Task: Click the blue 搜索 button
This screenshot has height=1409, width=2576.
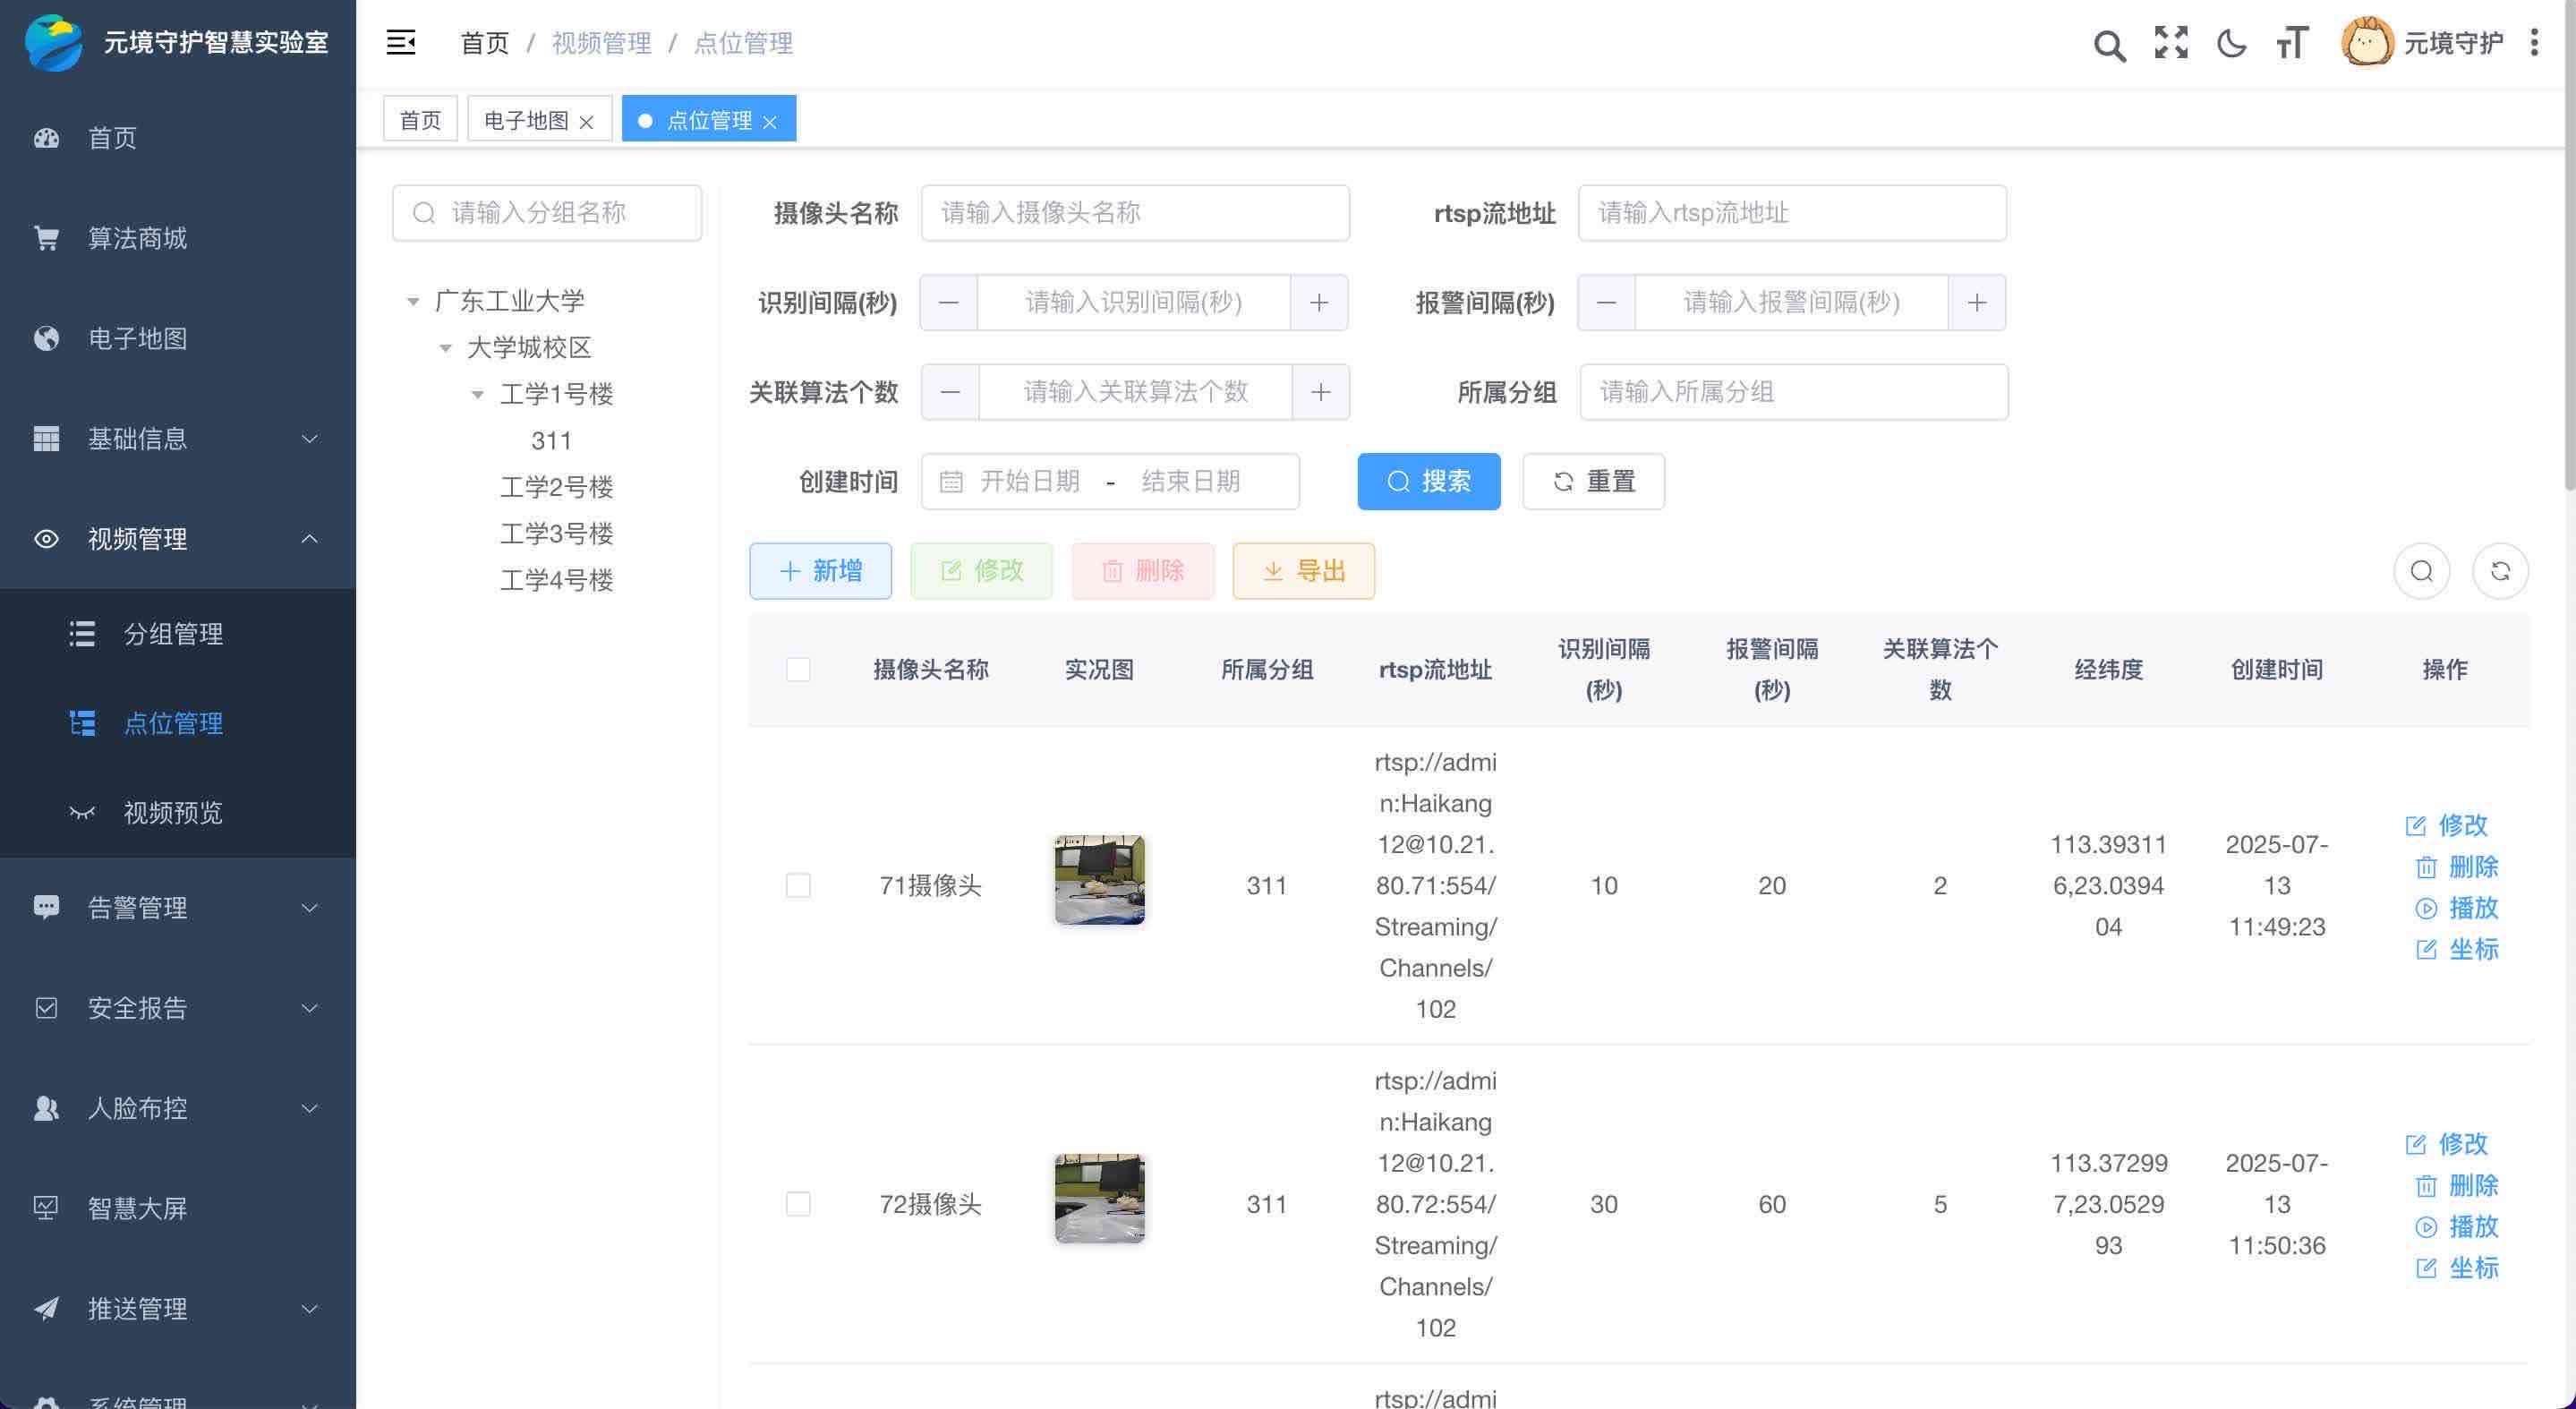Action: pyautogui.click(x=1428, y=481)
